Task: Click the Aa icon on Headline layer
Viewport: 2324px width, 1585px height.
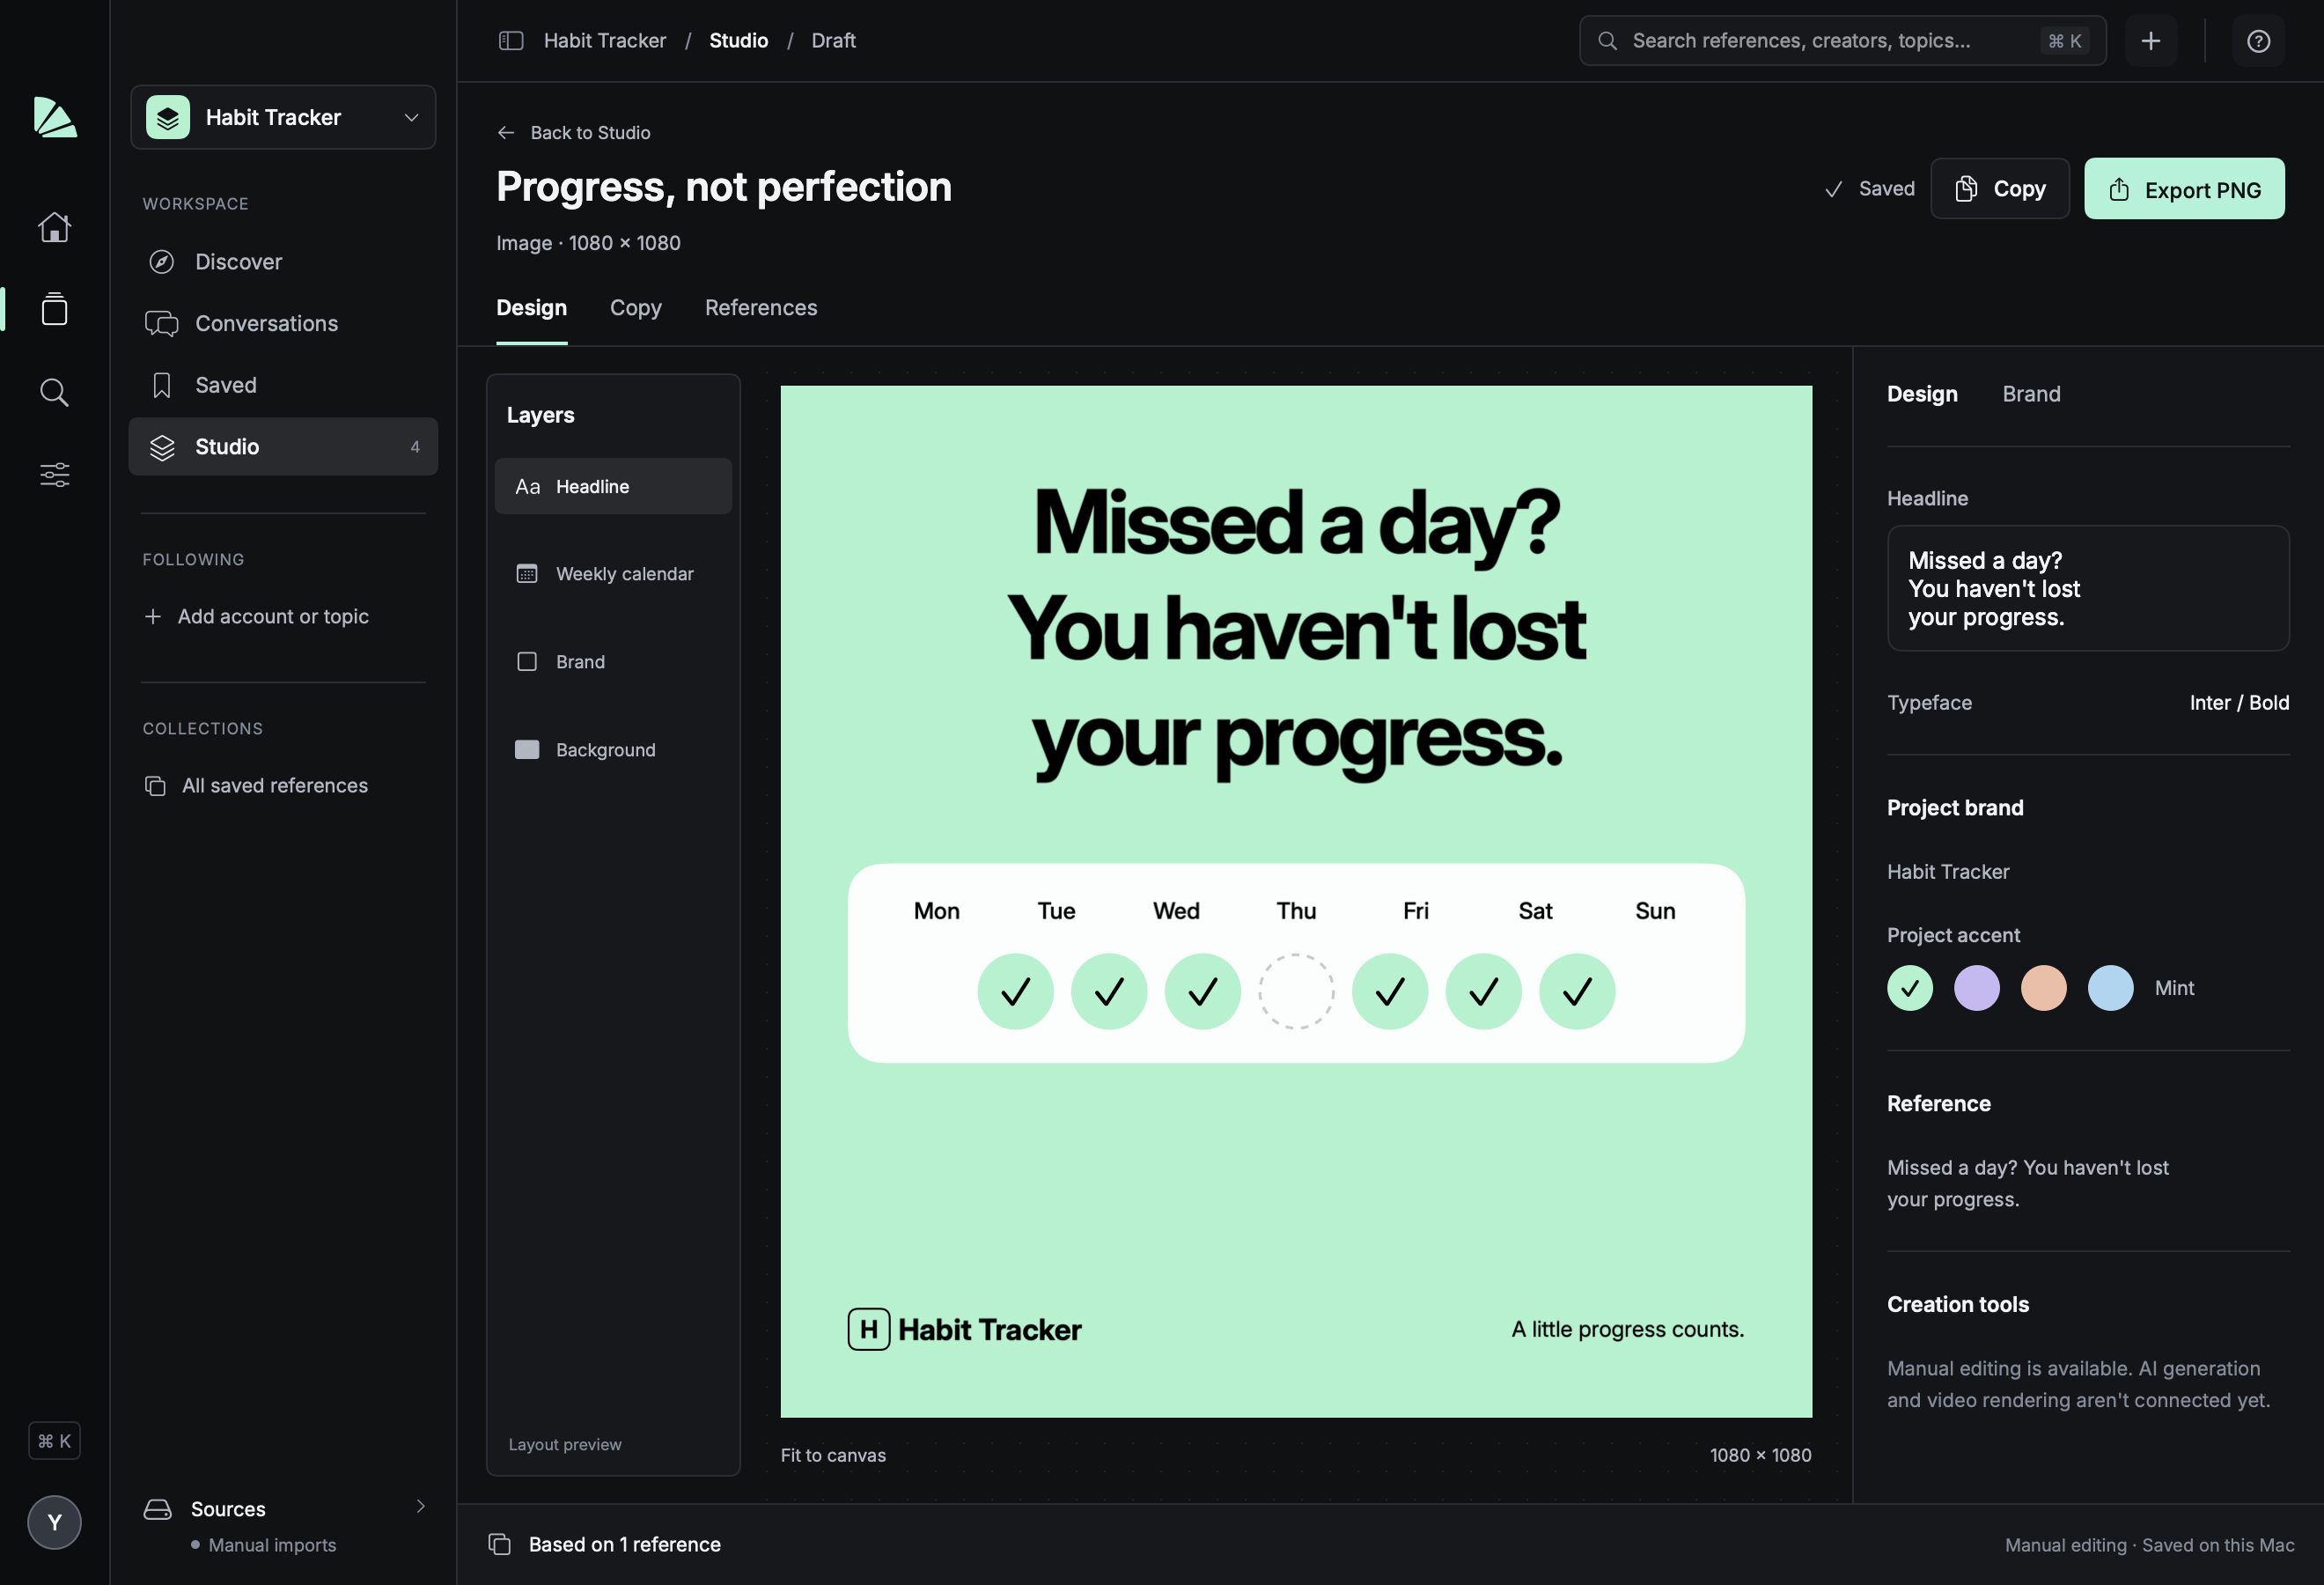Action: pos(527,487)
